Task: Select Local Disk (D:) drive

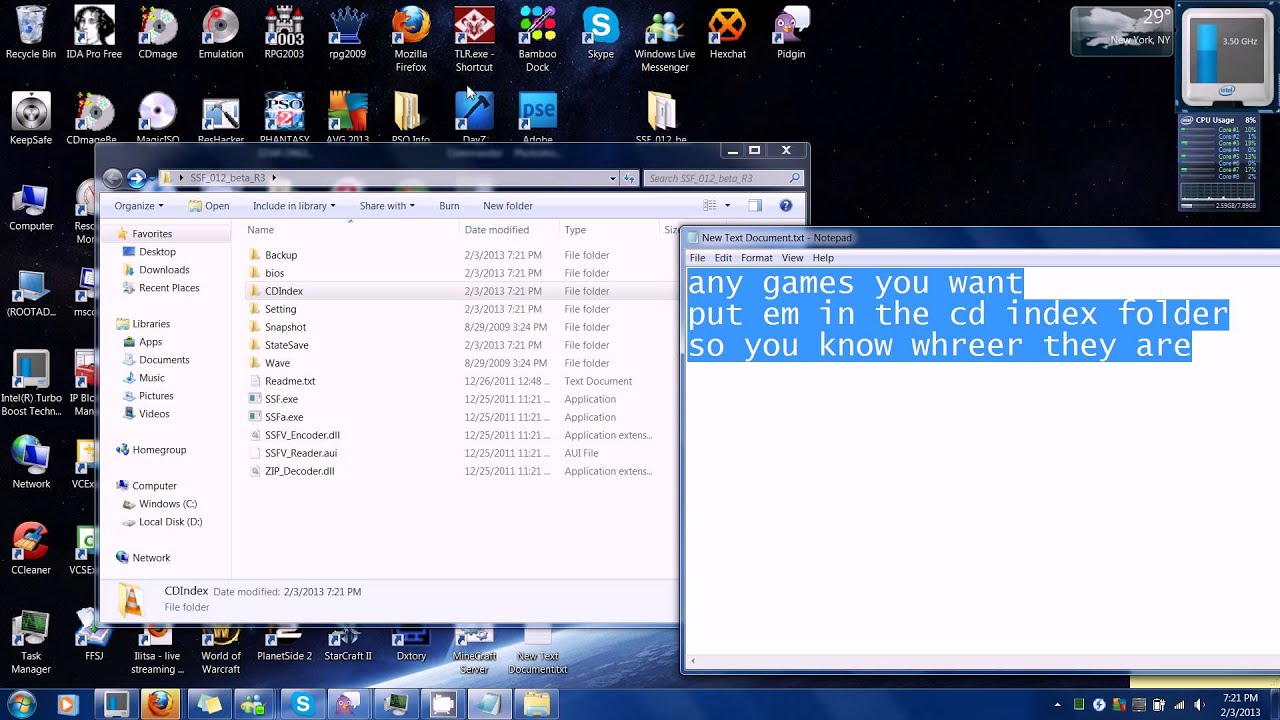Action: (x=170, y=522)
